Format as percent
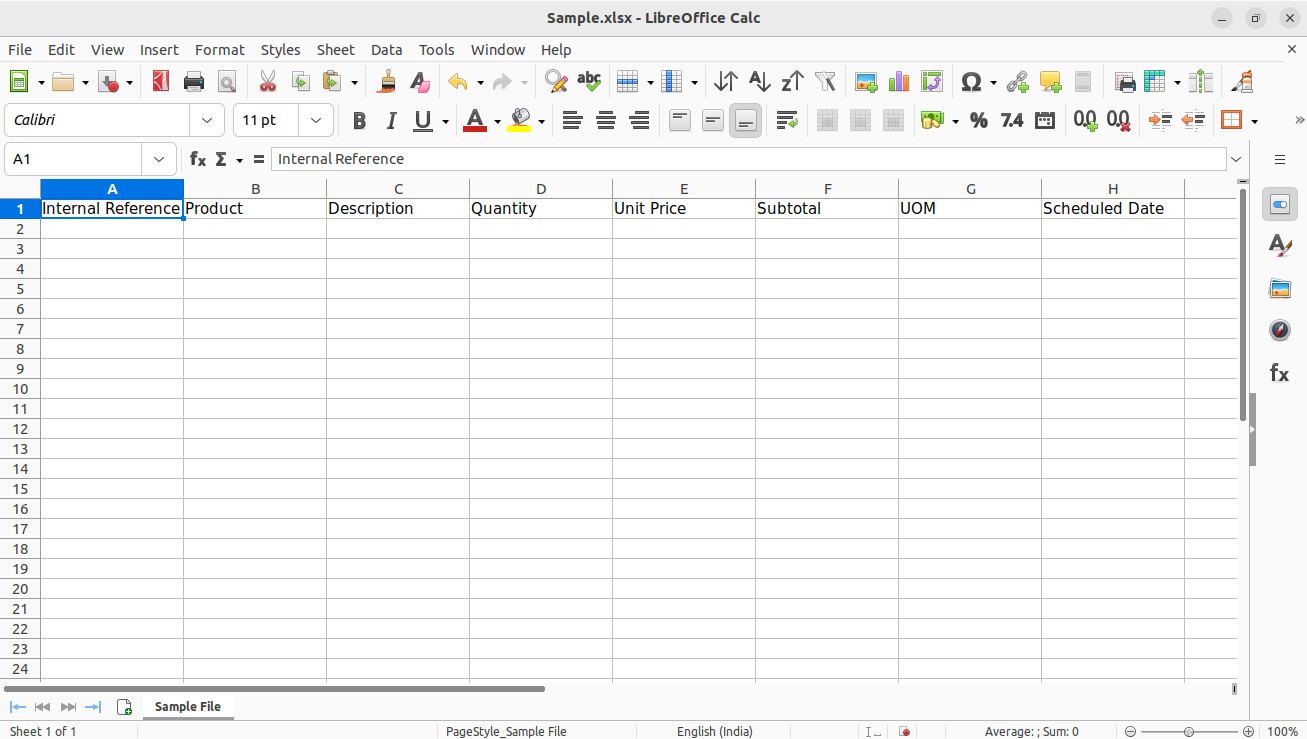1307x739 pixels. tap(979, 121)
